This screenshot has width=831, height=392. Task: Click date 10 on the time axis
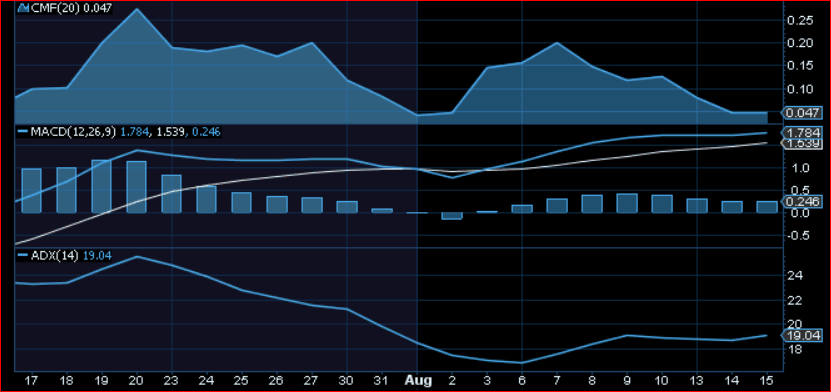[x=662, y=380]
